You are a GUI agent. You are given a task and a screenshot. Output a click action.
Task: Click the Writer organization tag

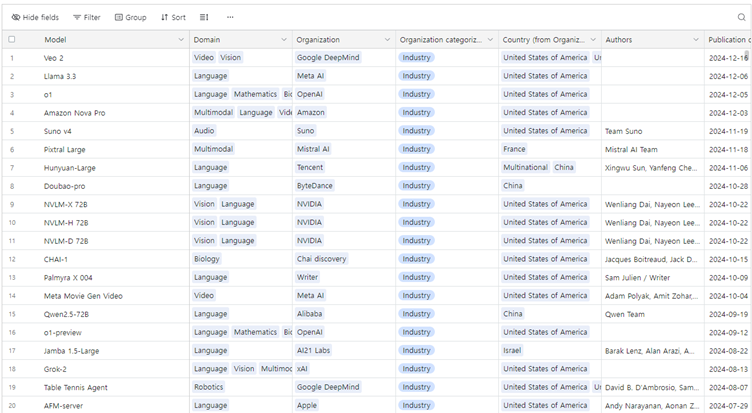pyautogui.click(x=307, y=277)
